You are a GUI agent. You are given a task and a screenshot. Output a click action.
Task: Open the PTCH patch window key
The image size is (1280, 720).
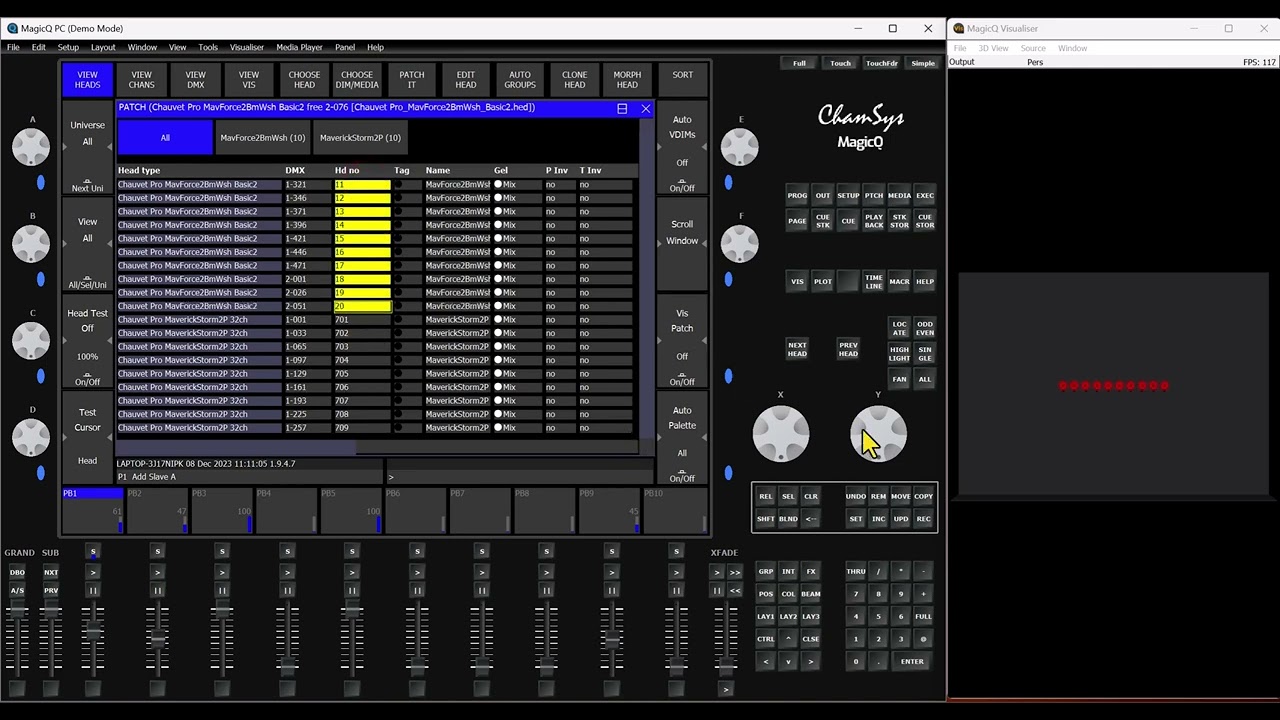pyautogui.click(x=873, y=196)
